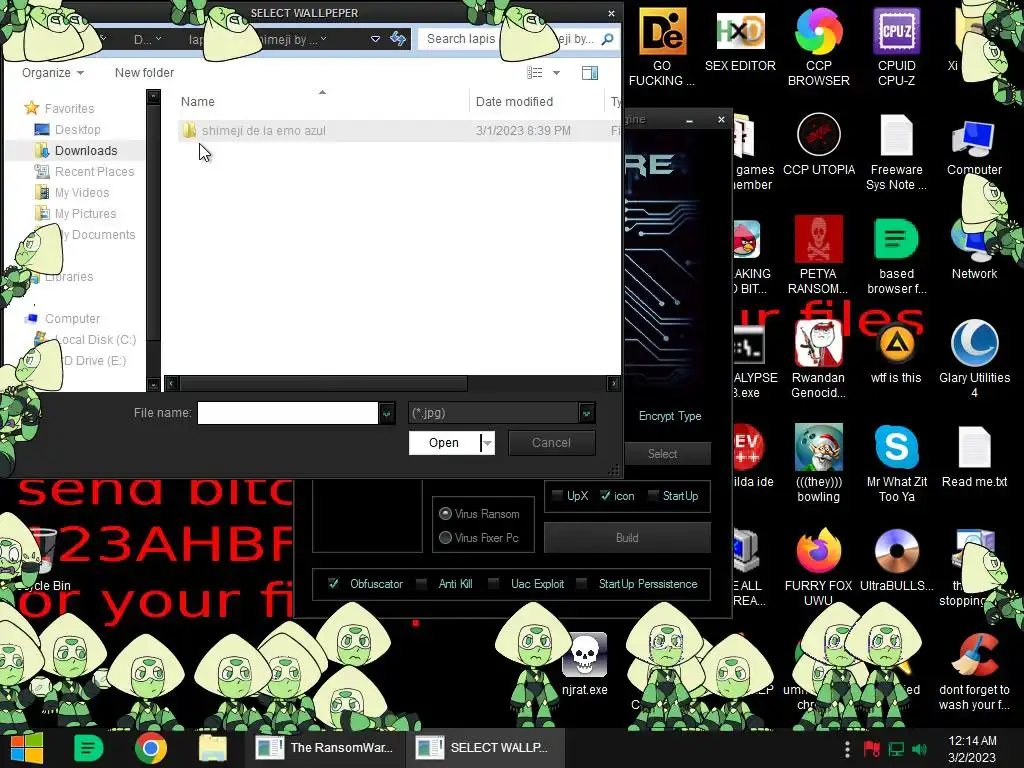This screenshot has height=768, width=1024.
Task: Click the volume icon in system tray
Action: click(920, 749)
